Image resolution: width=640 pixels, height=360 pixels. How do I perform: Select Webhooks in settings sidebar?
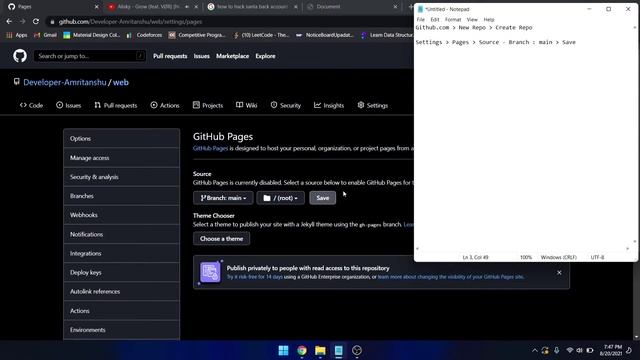point(121,215)
